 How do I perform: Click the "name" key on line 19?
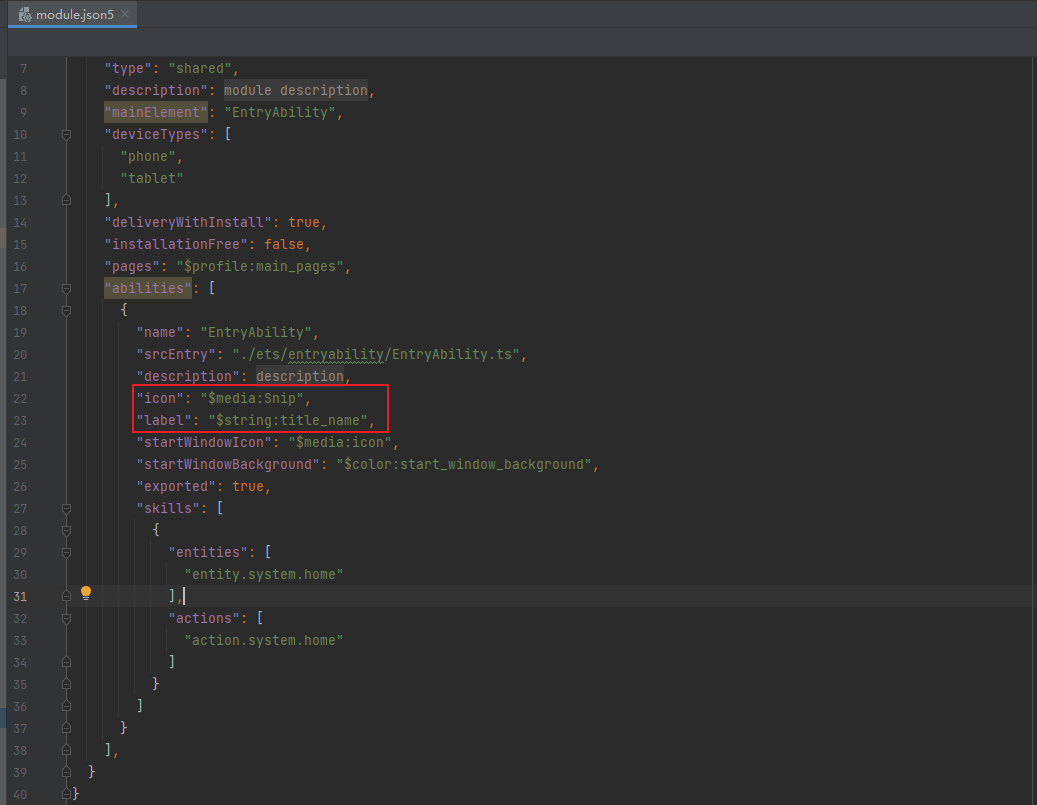(160, 333)
